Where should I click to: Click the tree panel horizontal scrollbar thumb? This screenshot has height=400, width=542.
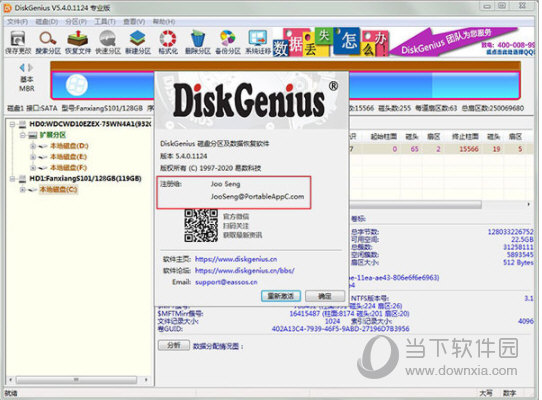pos(76,380)
